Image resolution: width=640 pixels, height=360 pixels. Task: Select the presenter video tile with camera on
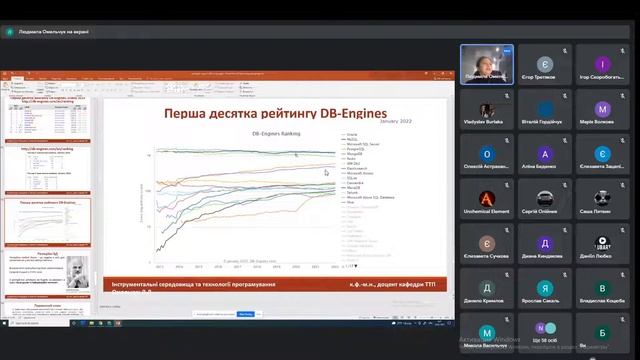click(x=487, y=64)
